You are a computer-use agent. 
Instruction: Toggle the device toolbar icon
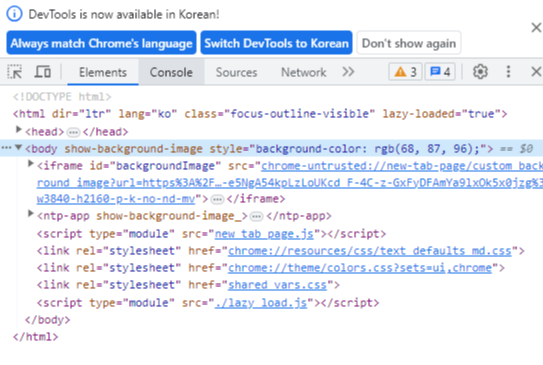tap(43, 72)
